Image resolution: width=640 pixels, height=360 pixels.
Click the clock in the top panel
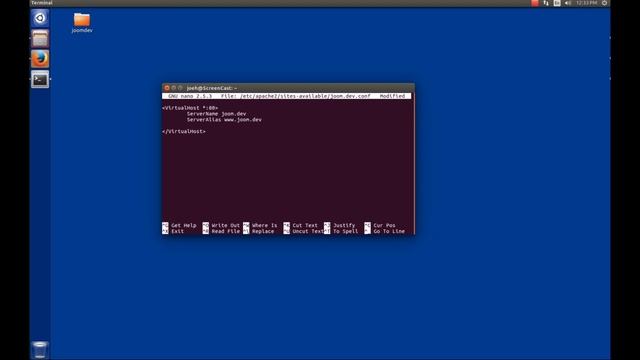pyautogui.click(x=587, y=3)
